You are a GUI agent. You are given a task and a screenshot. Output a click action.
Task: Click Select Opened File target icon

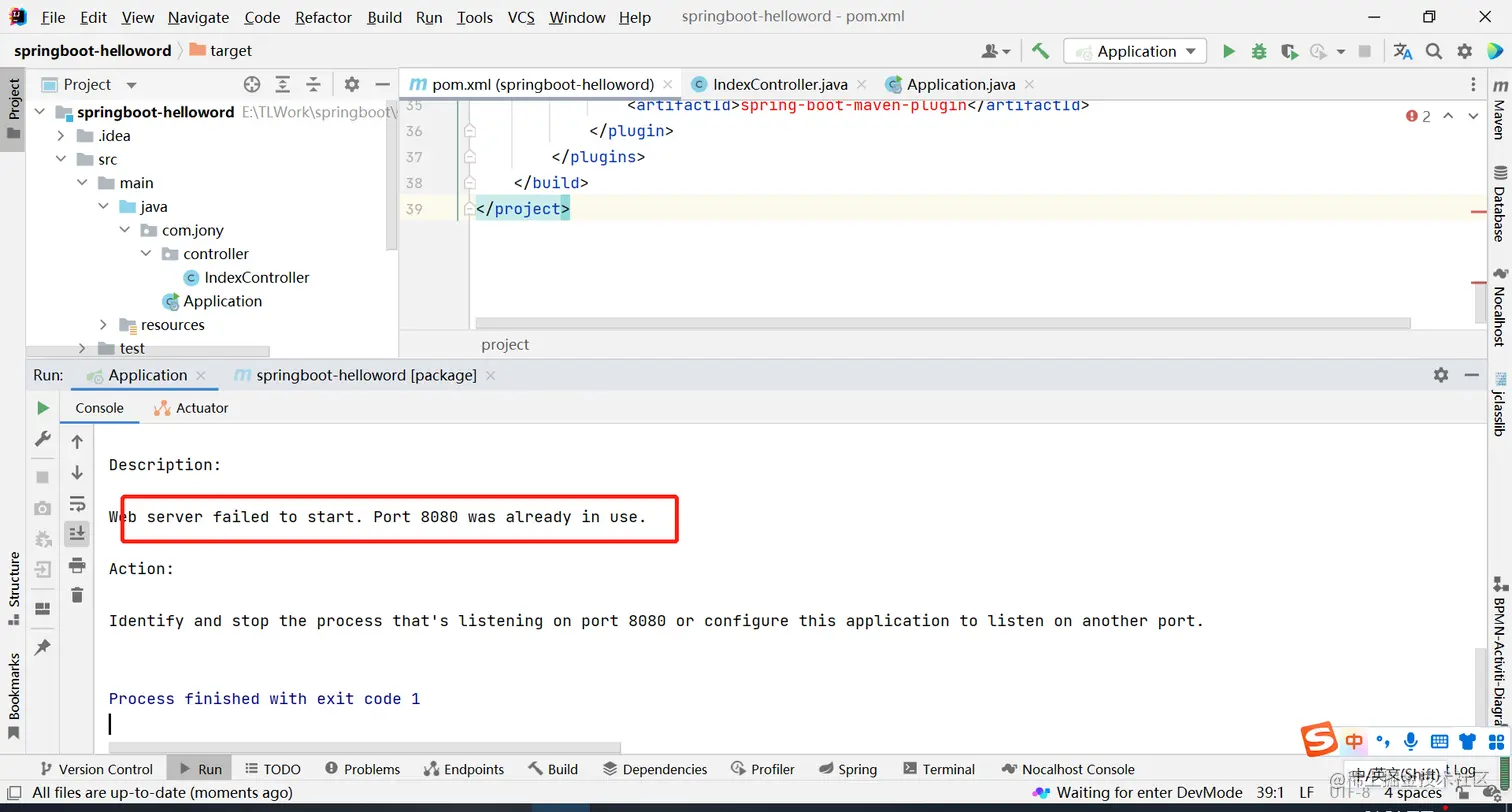pos(252,85)
